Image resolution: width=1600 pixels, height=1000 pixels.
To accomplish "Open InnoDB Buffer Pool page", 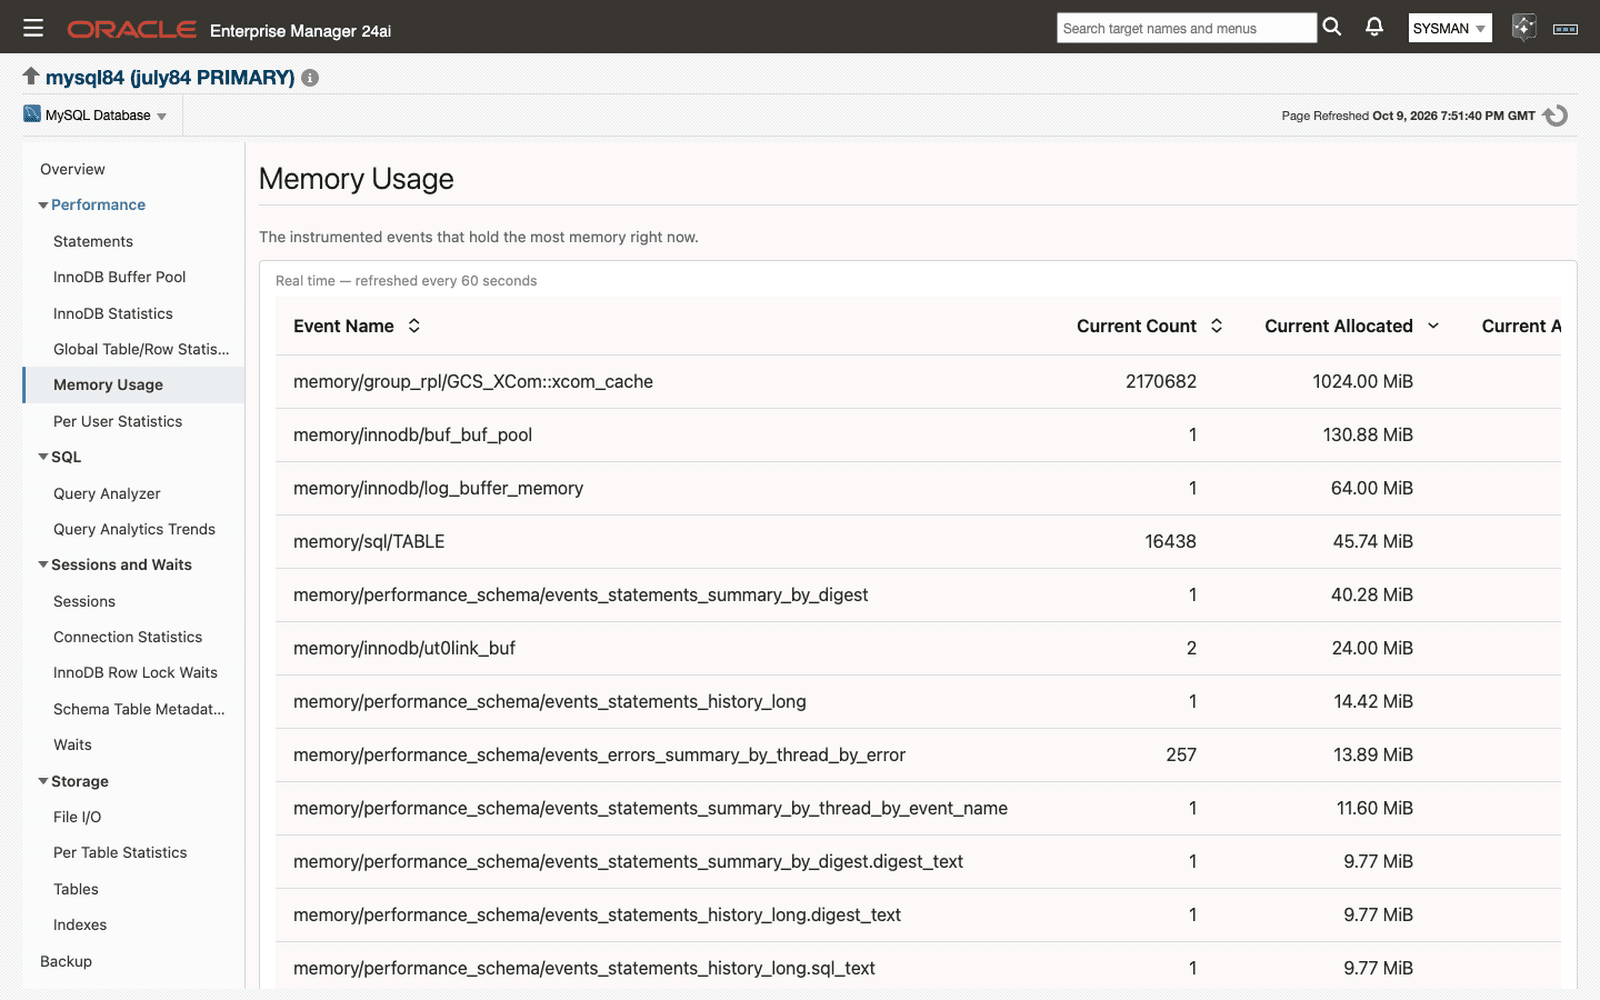I will point(119,277).
